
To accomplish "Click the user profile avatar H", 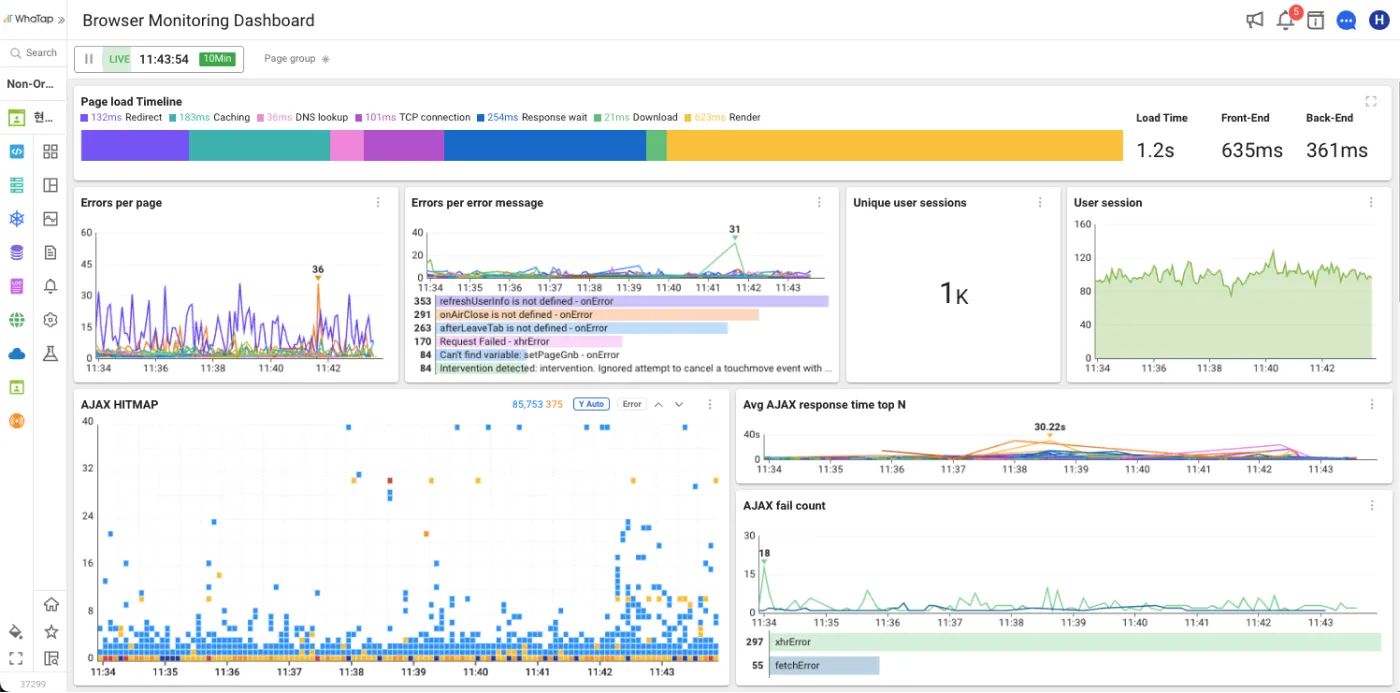I will click(x=1379, y=20).
